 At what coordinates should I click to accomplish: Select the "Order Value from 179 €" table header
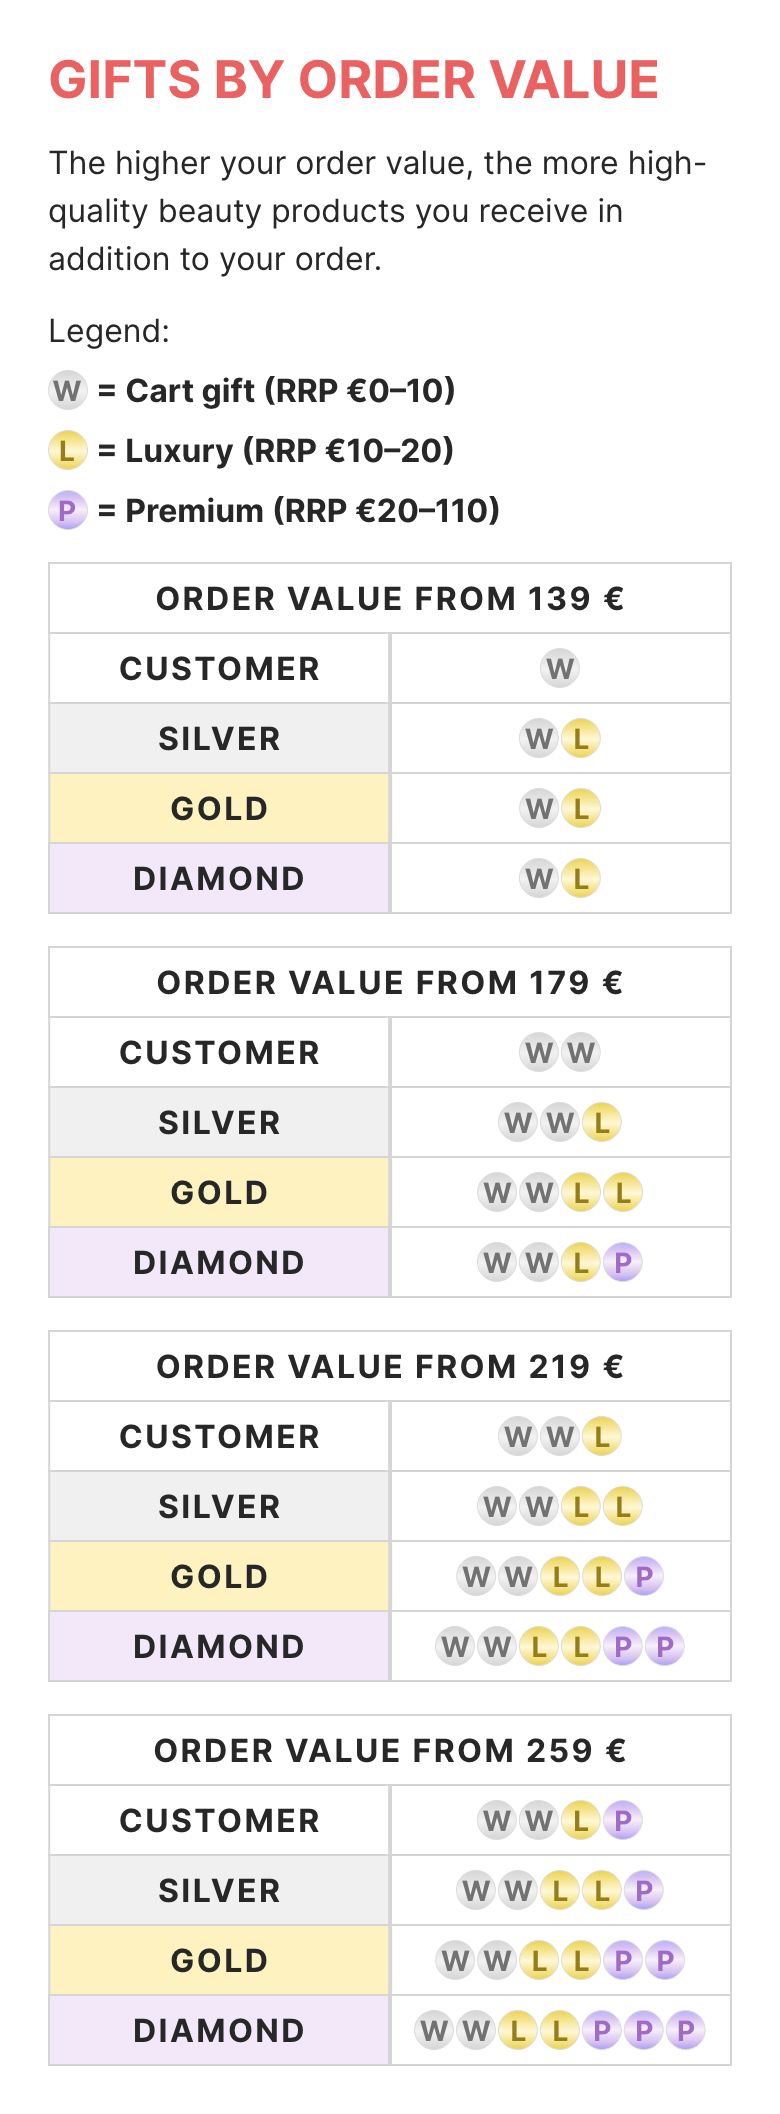390,982
